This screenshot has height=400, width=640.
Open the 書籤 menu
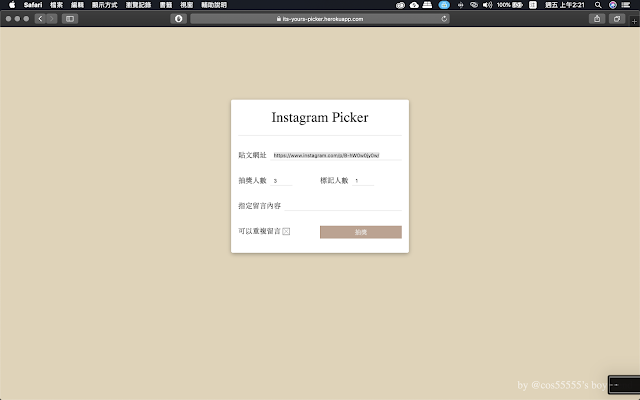pyautogui.click(x=166, y=5)
